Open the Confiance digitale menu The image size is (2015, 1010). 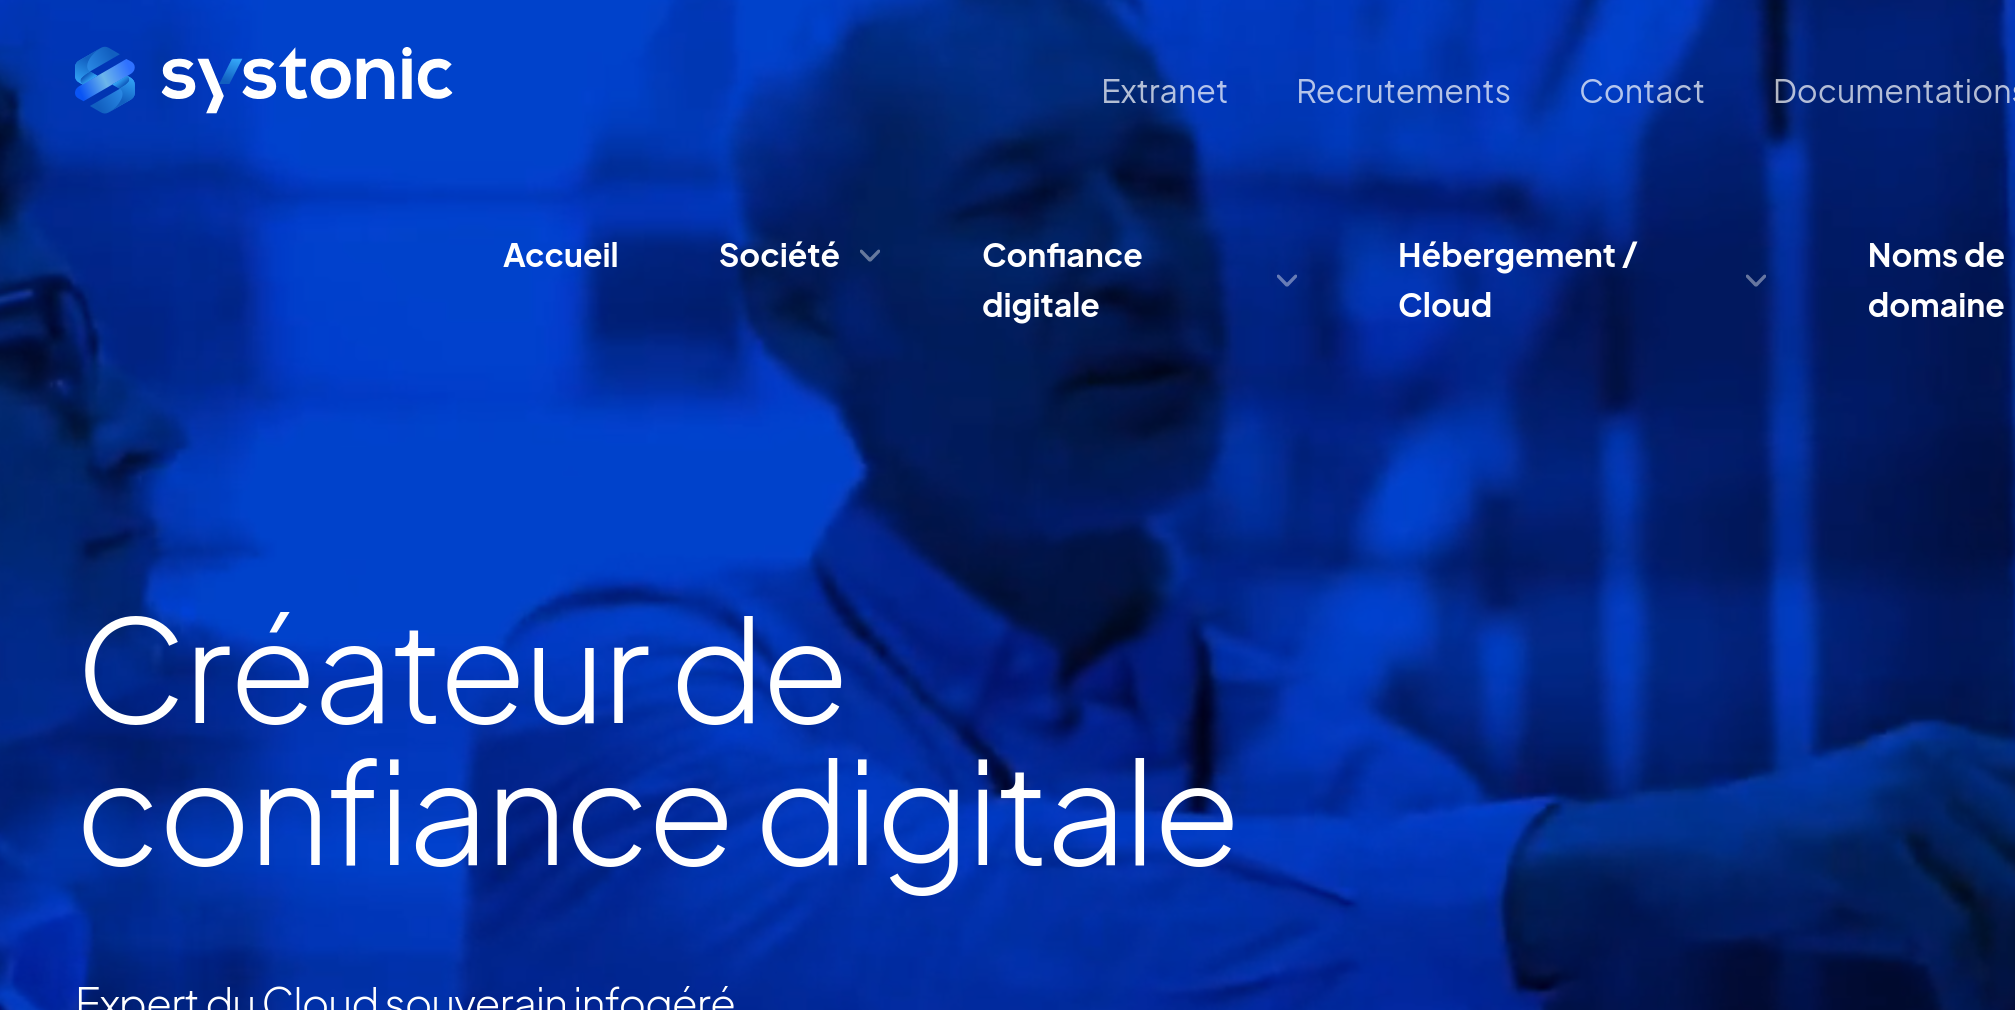[x=1062, y=280]
